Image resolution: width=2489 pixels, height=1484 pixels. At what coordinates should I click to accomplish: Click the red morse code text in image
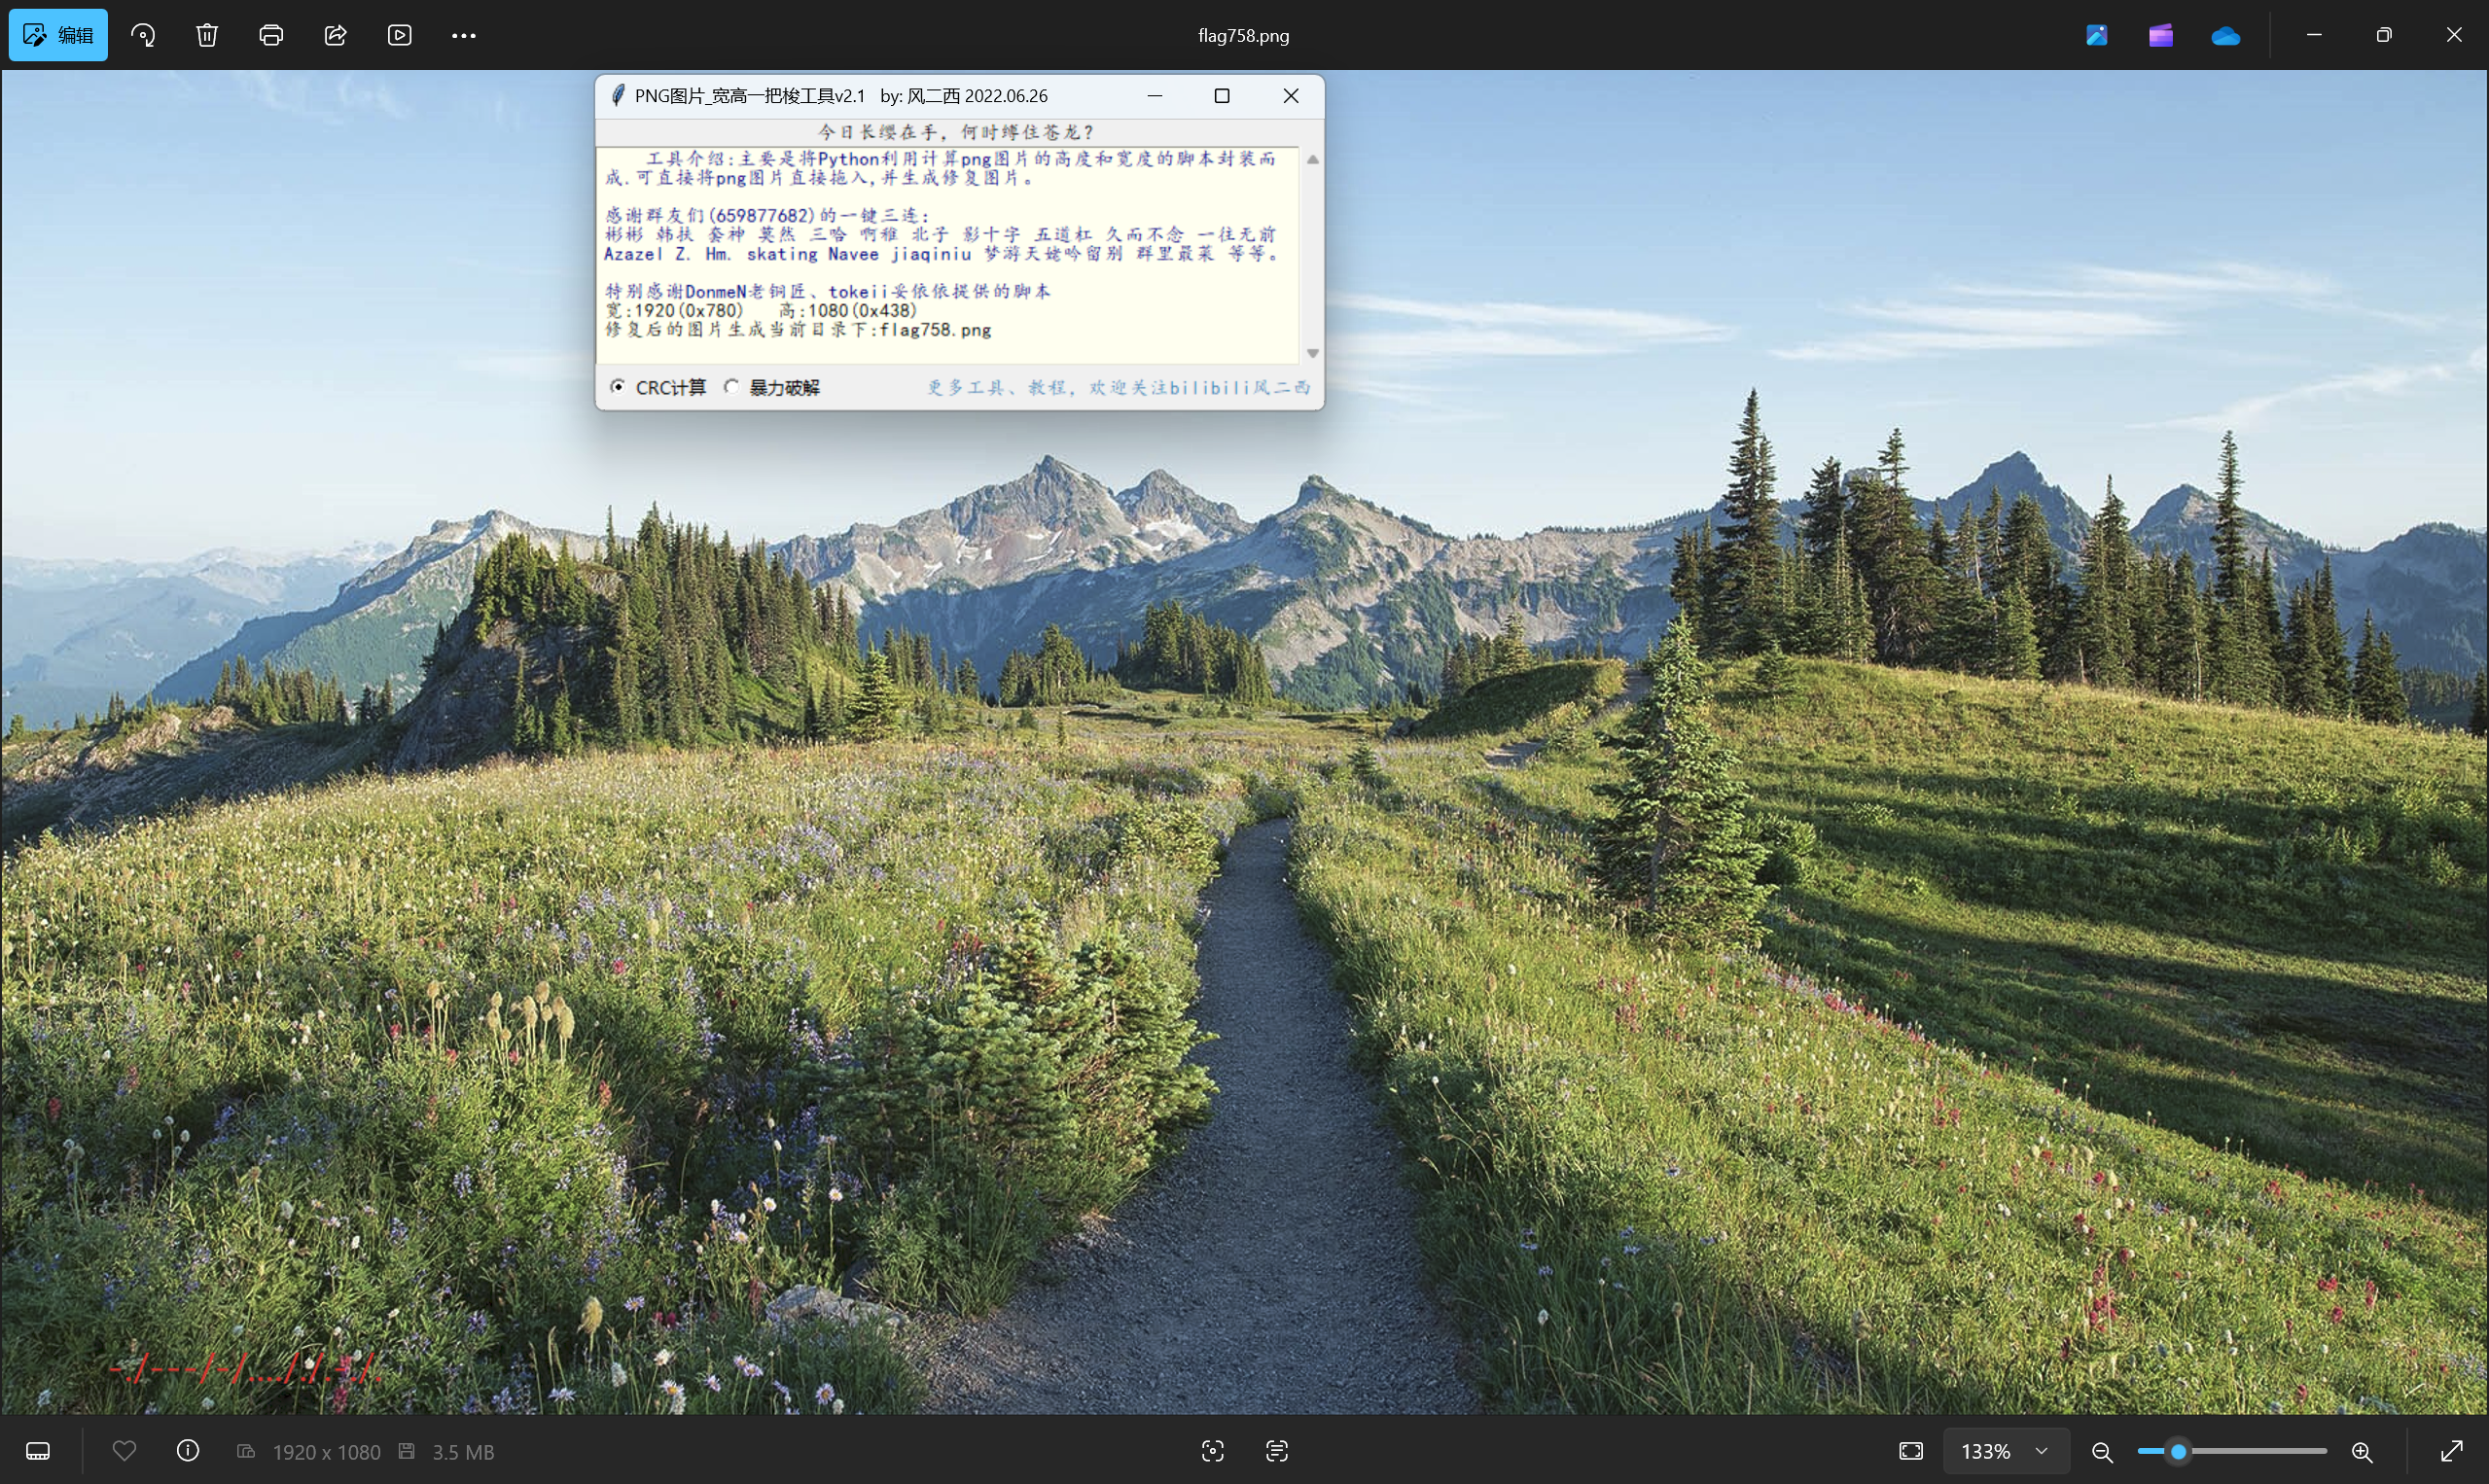[x=245, y=1367]
